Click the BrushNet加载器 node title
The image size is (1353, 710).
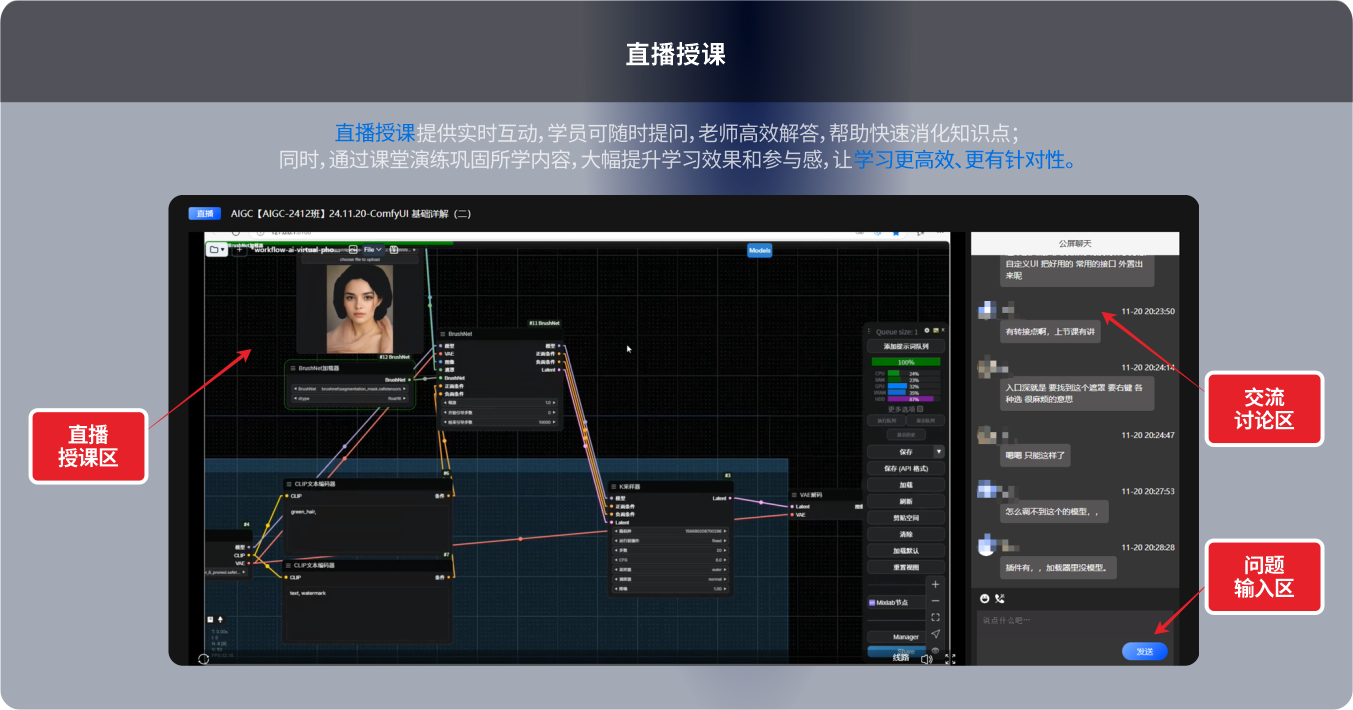click(319, 368)
